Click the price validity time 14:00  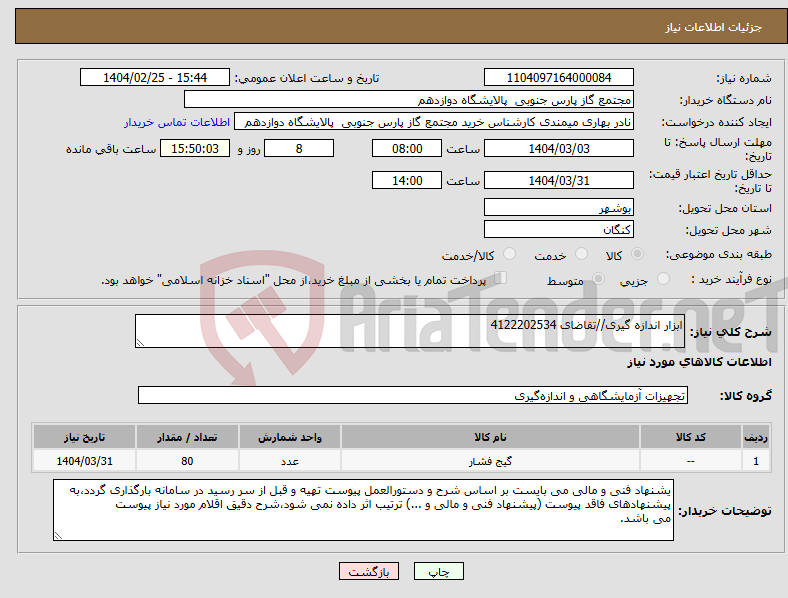point(407,180)
